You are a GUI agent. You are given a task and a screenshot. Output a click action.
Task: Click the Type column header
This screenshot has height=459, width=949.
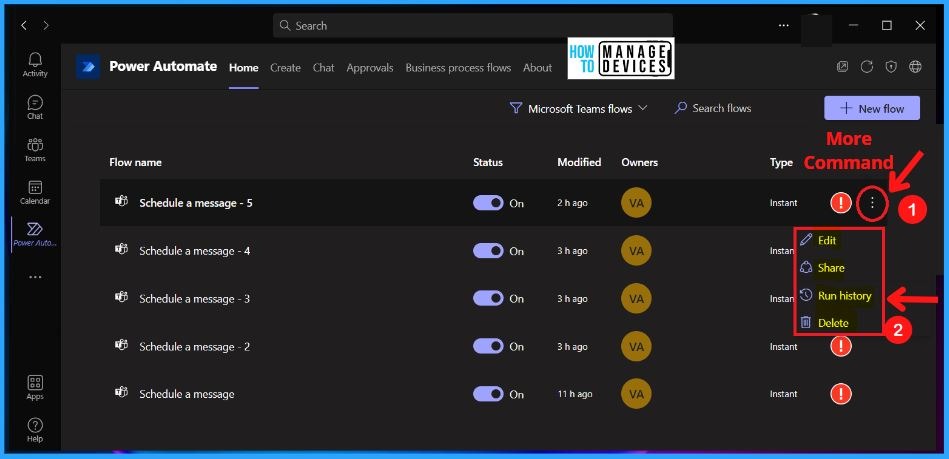(781, 162)
